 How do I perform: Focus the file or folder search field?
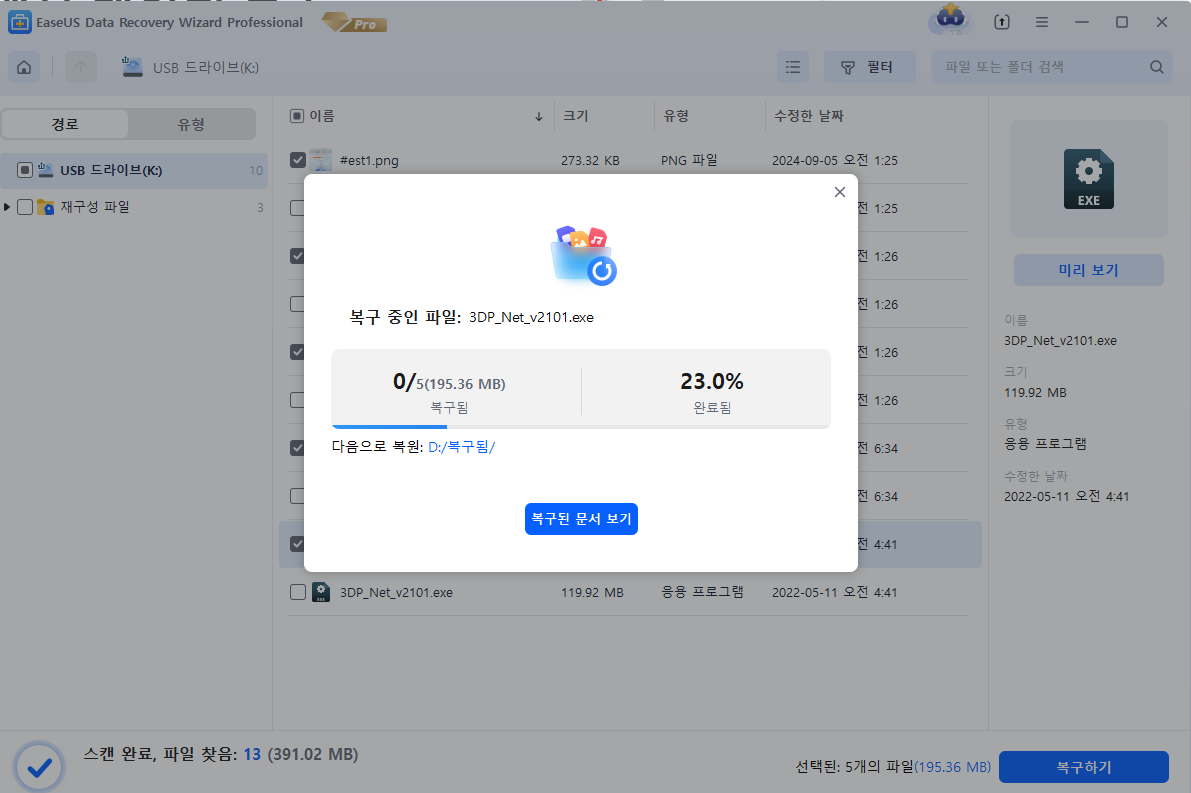point(1051,68)
